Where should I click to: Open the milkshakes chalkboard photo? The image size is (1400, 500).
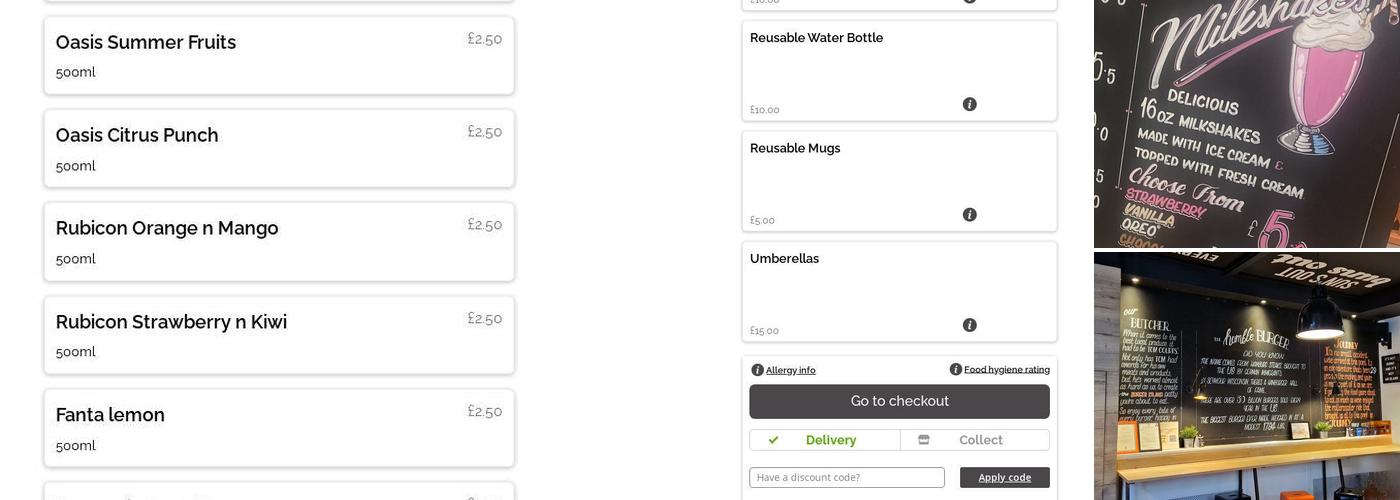[x=1246, y=123]
